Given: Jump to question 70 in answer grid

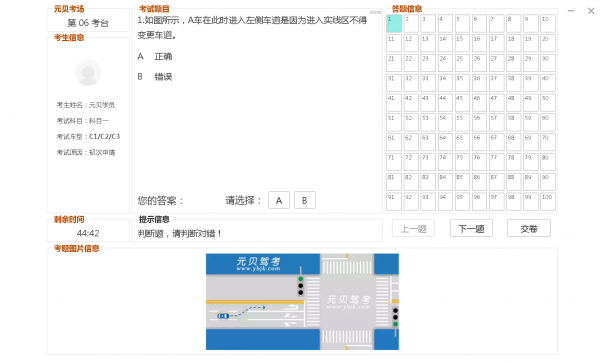Looking at the screenshot, I should click(548, 142).
